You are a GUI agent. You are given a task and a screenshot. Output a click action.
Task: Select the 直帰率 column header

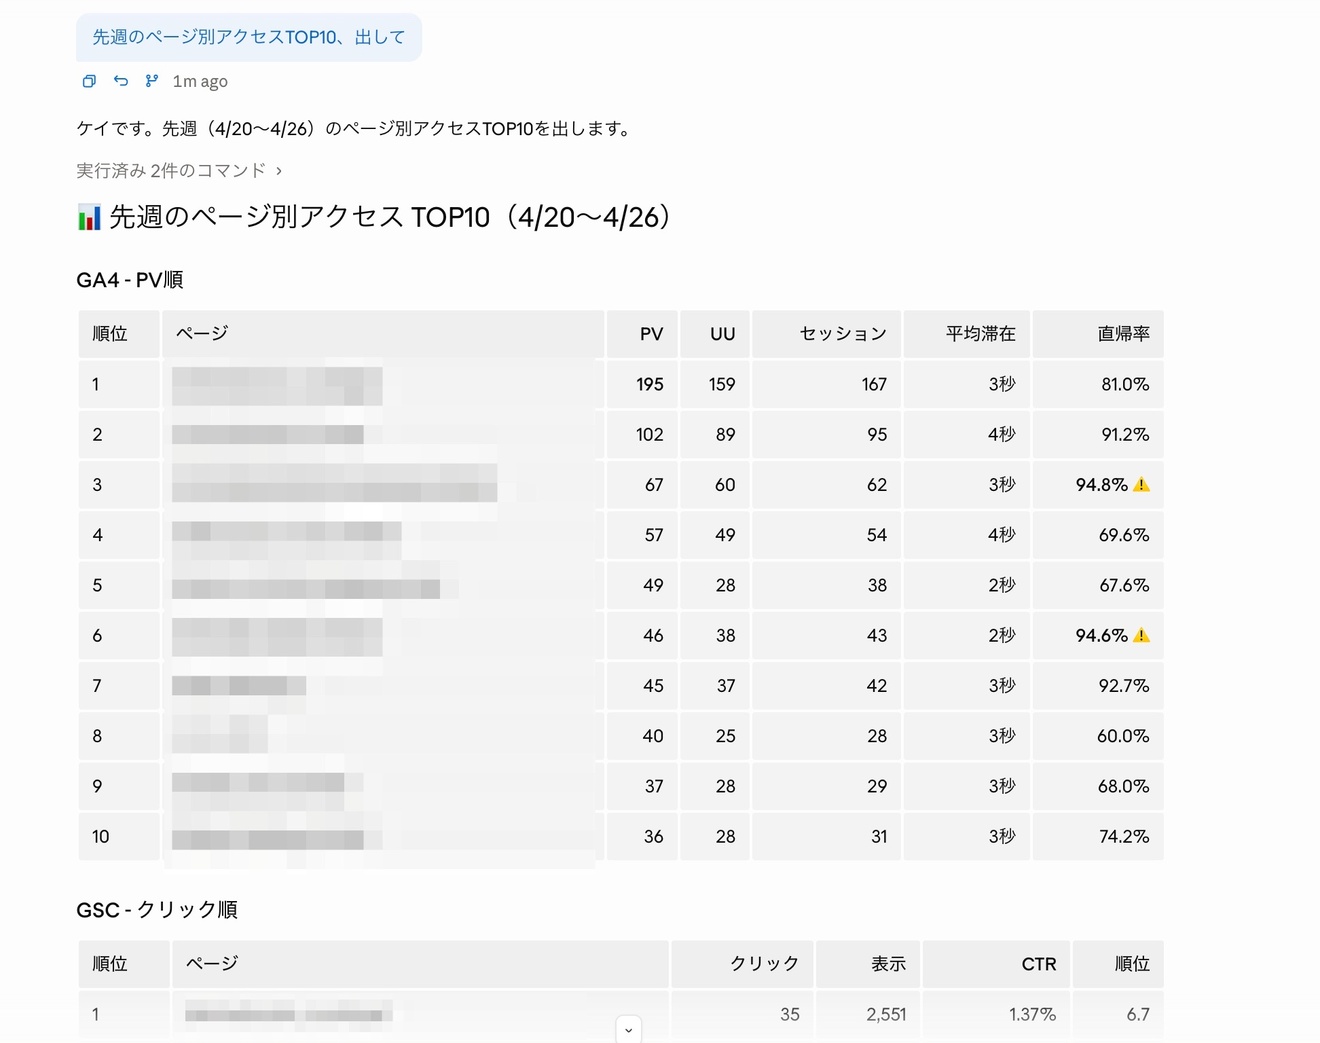click(1123, 334)
